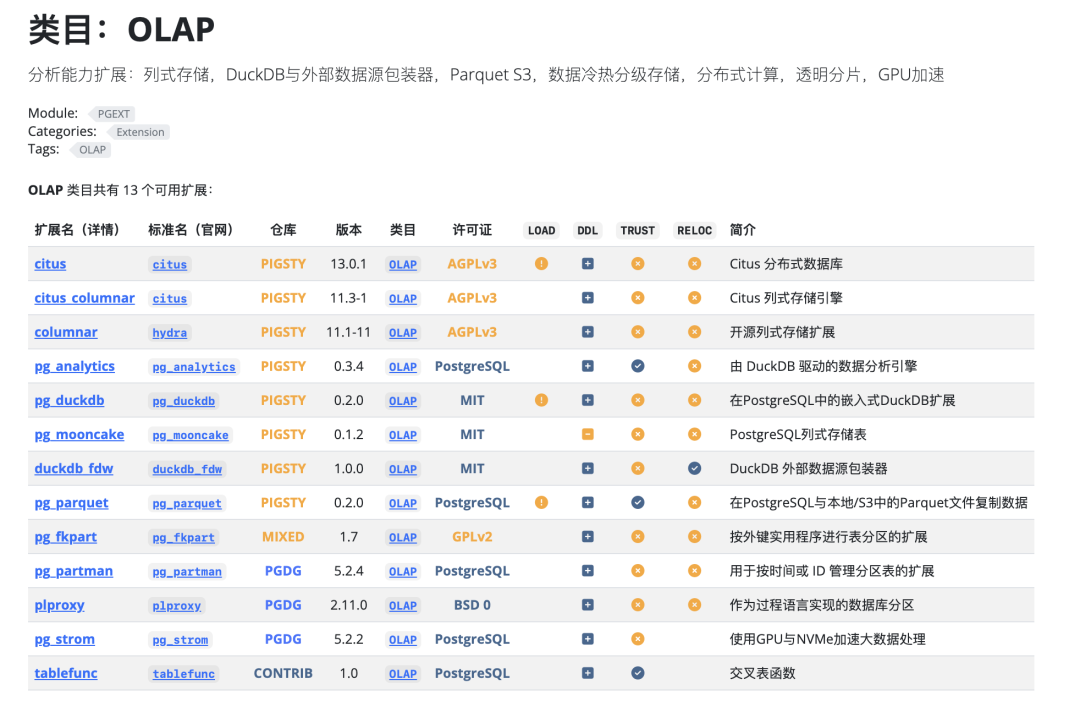Click the RELOC checkmark icon for duckdb_fdw
Viewport: 1080px width, 701px height.
pos(694,469)
